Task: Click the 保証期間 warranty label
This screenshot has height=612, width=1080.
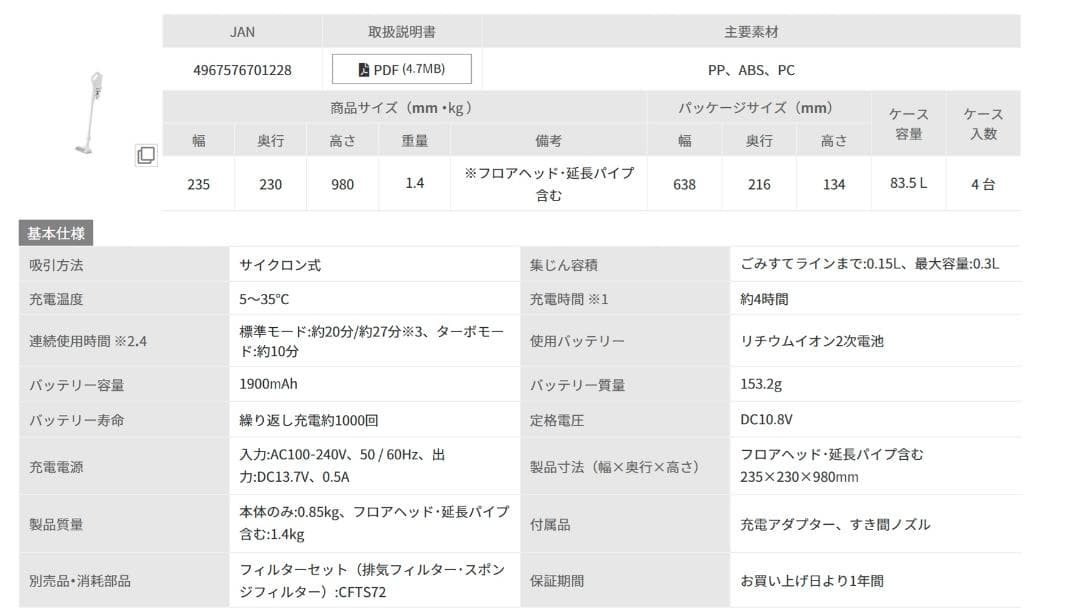Action: (557, 580)
